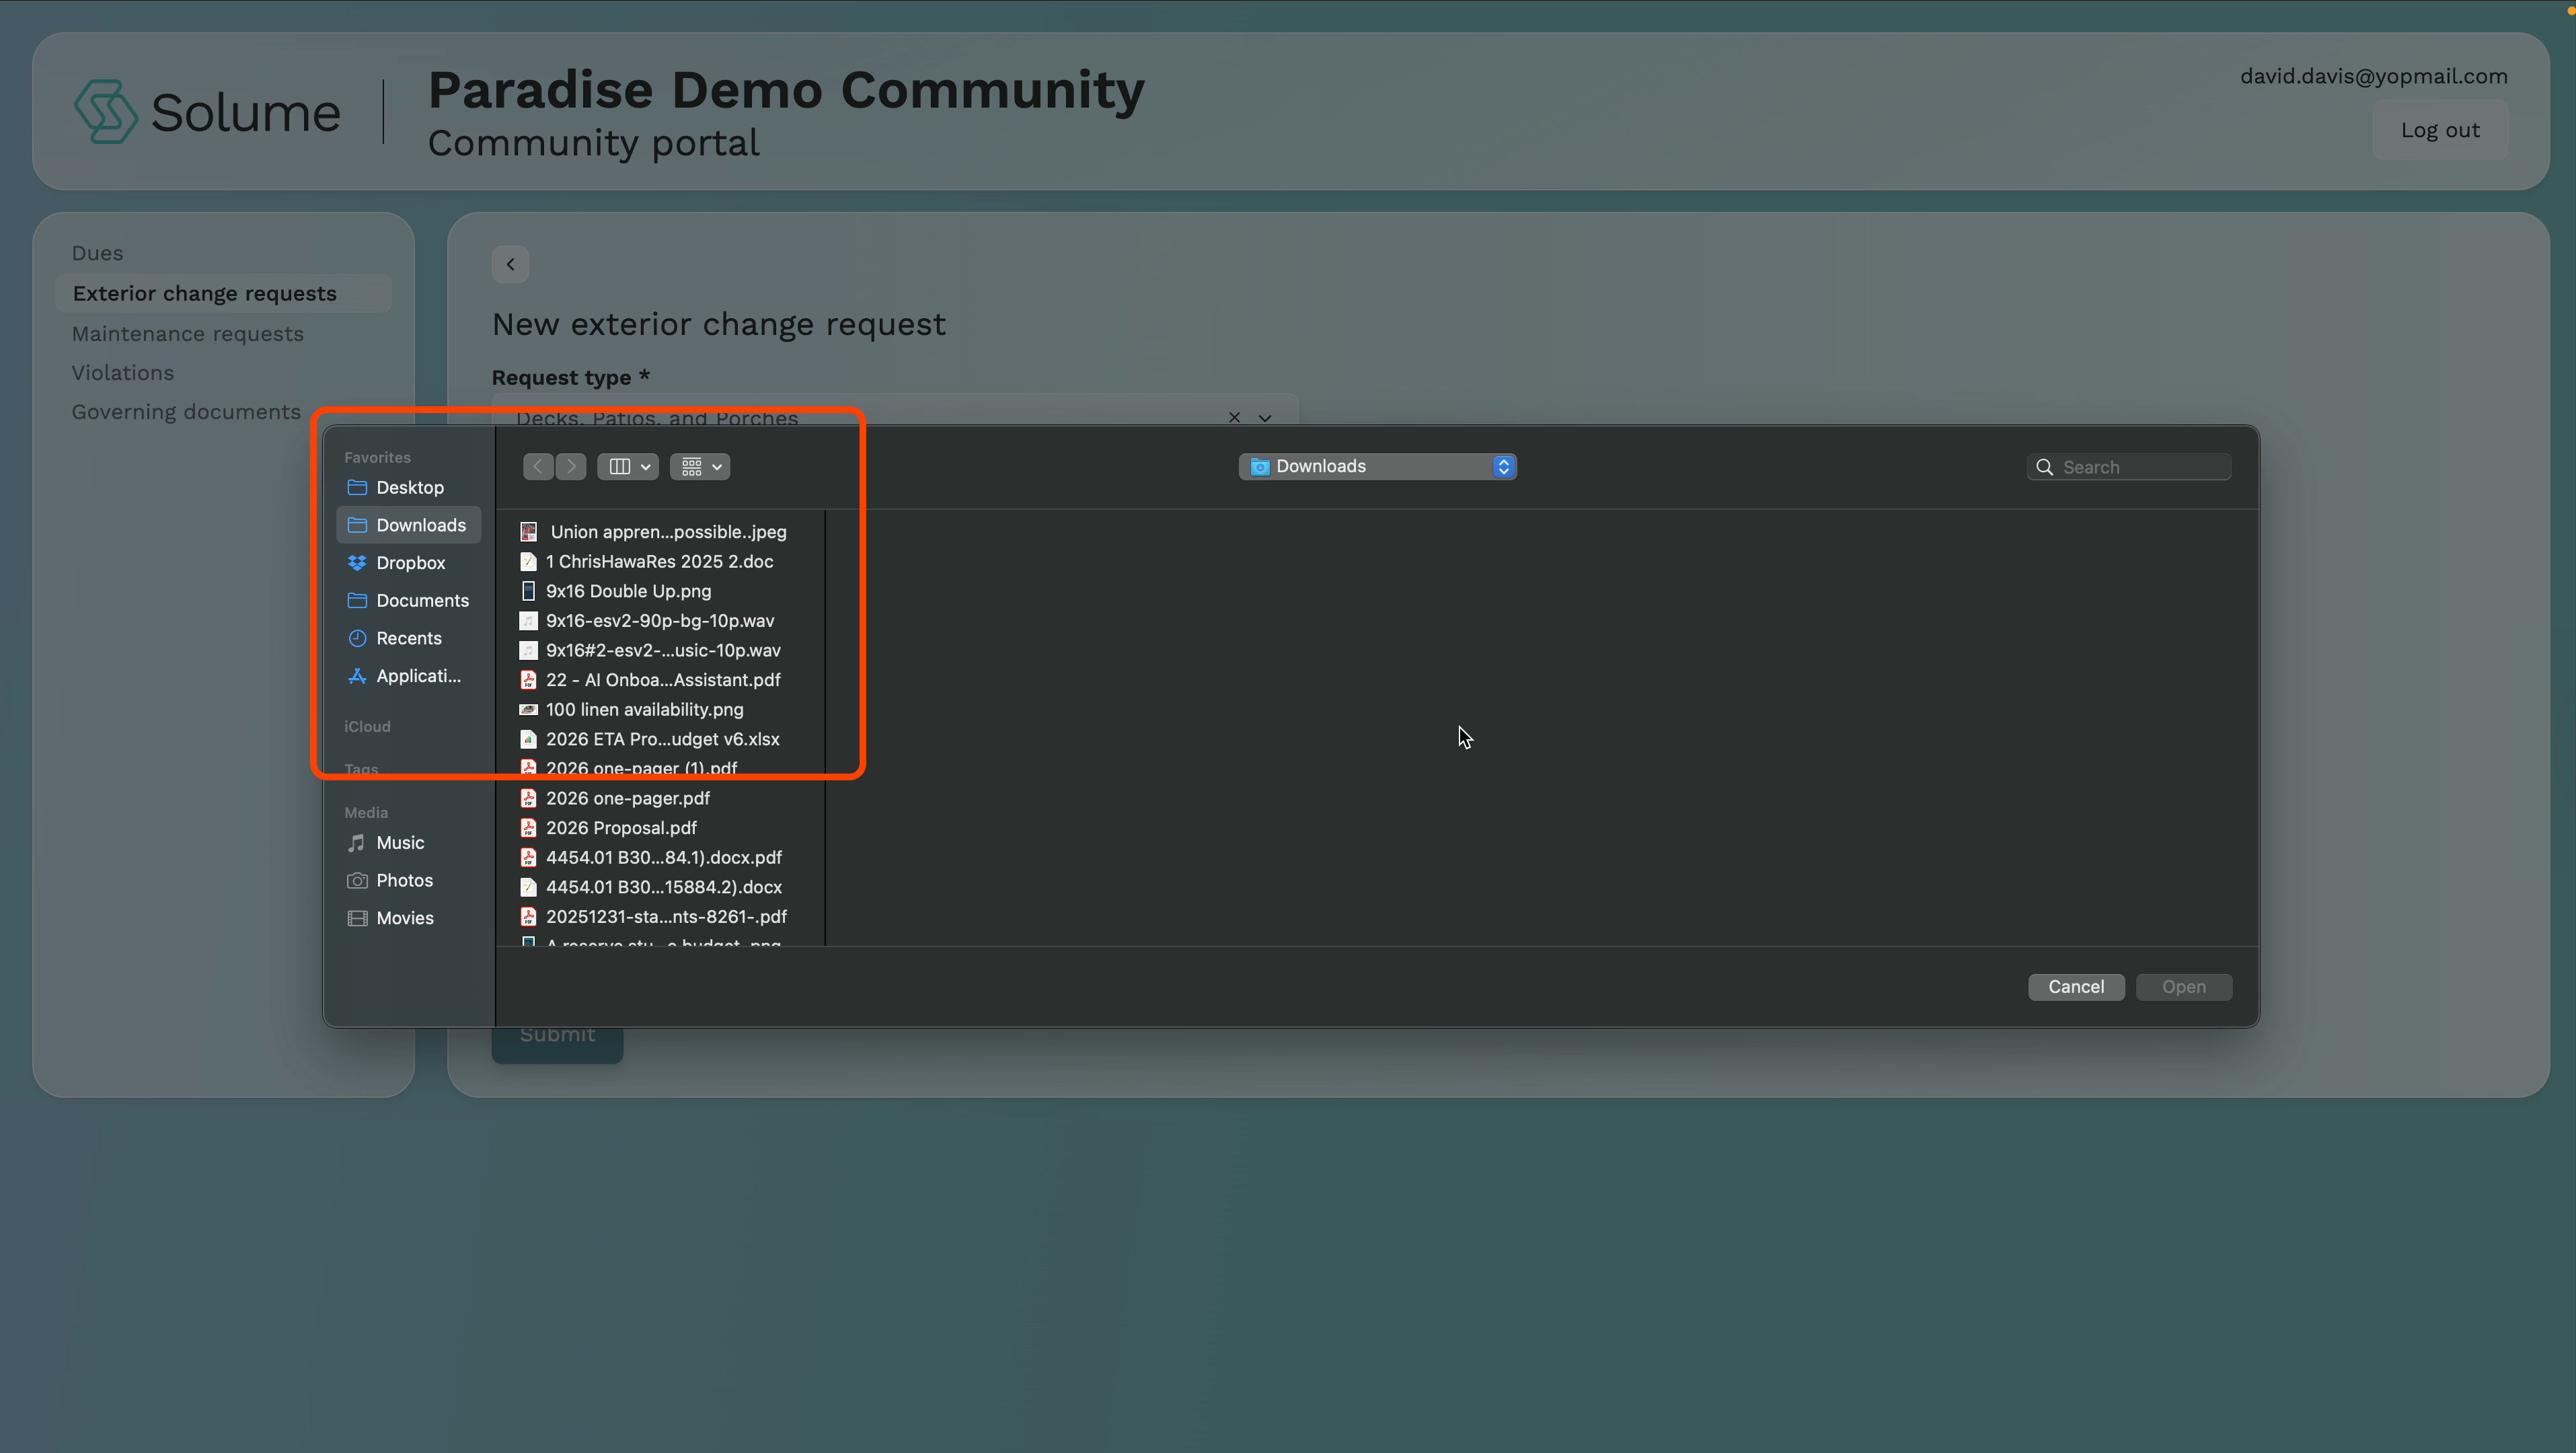Open Maintenance requests in portal navigation
2576x1453 pixels.
pos(187,334)
